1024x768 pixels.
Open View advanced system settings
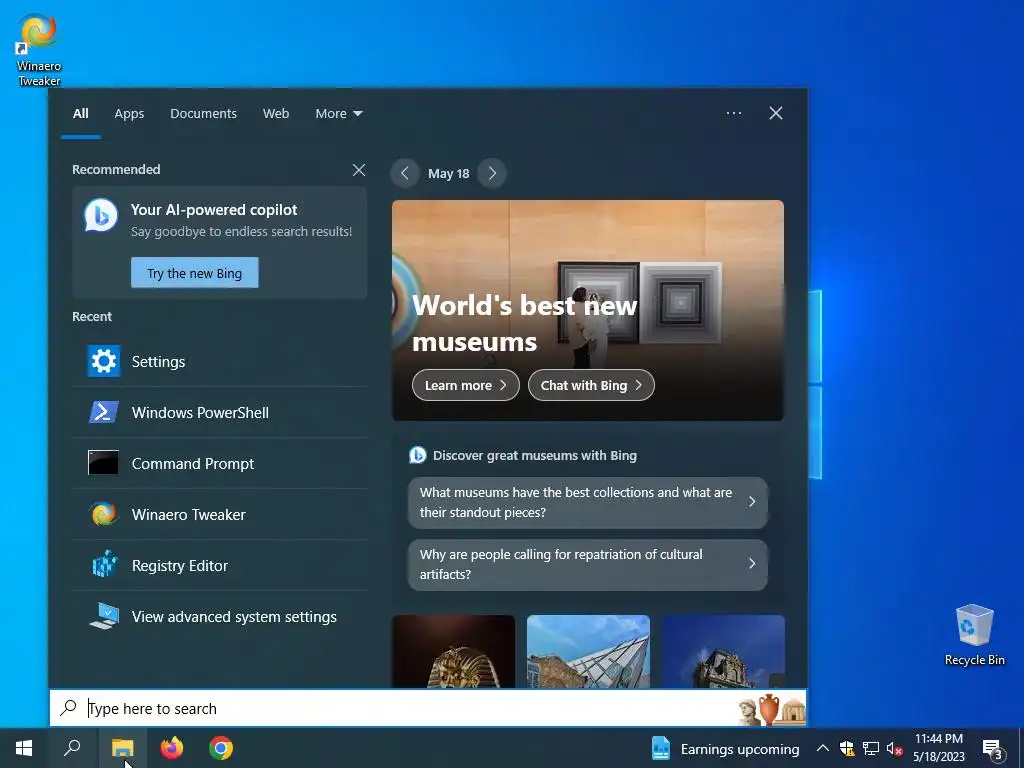pos(219,616)
